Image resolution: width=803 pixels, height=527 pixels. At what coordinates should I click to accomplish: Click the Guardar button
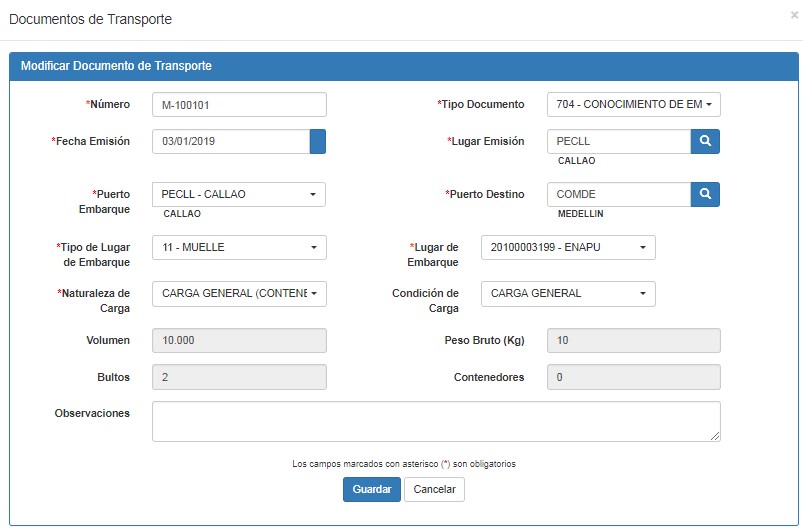click(x=372, y=489)
